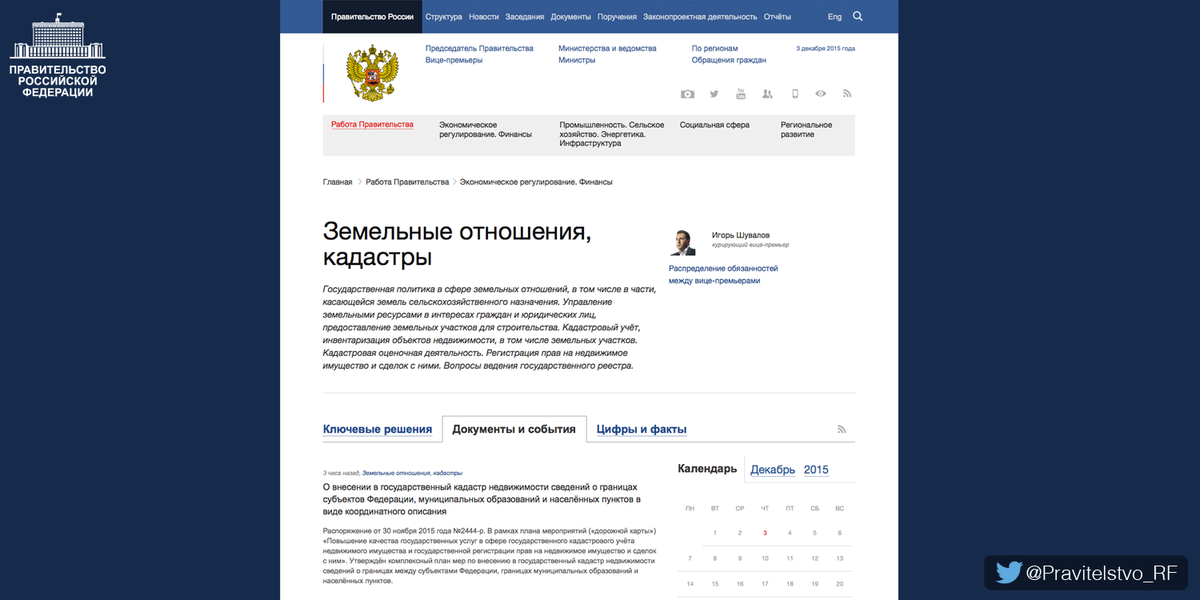Open the Министры link
This screenshot has height=600, width=1200.
pos(577,60)
